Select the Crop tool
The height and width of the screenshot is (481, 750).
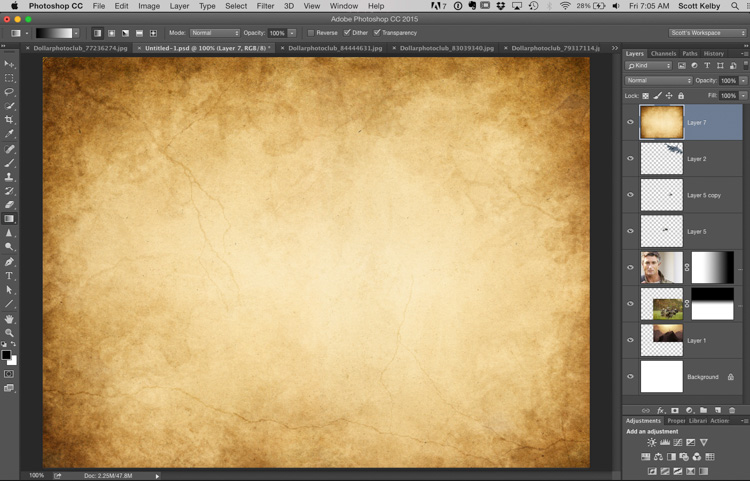pyautogui.click(x=10, y=119)
